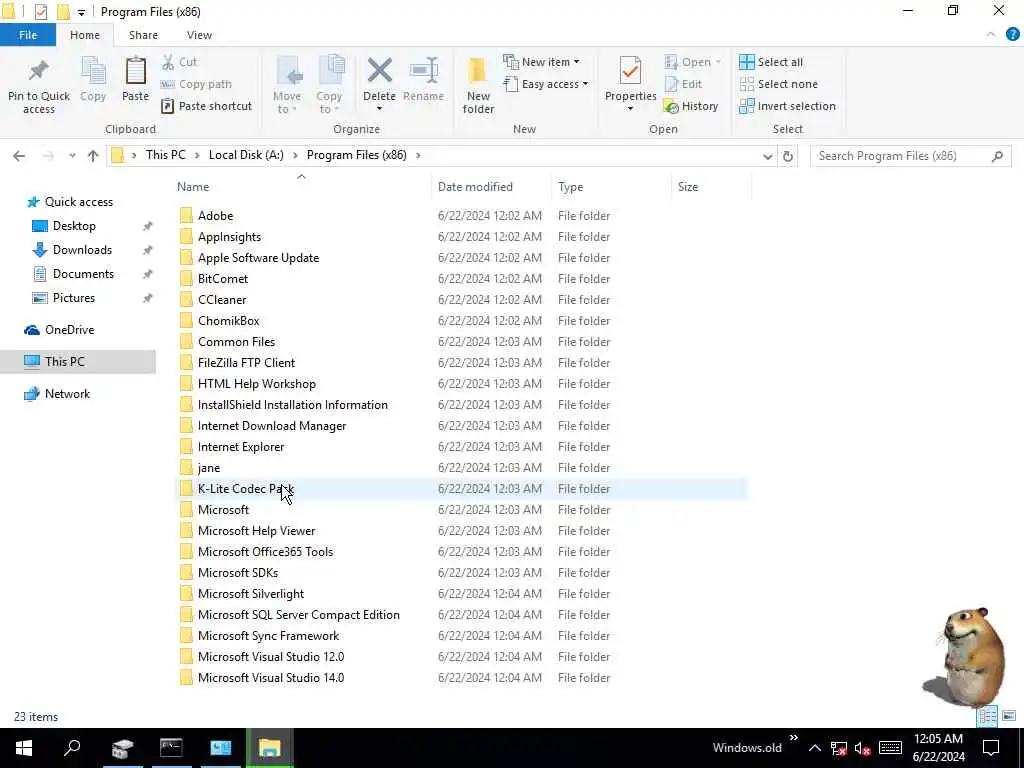Expand address bar history dropdown
Viewport: 1024px width, 768px height.
768,156
